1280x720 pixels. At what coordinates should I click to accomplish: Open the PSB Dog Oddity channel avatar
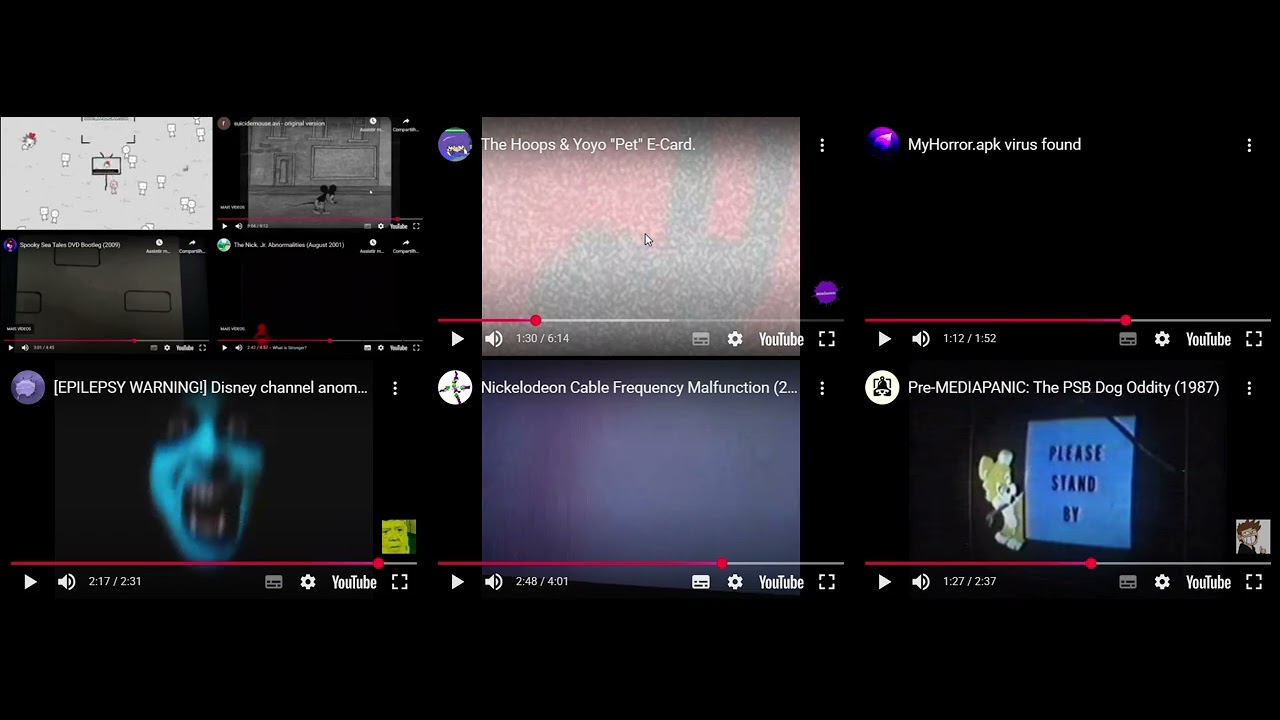point(882,388)
